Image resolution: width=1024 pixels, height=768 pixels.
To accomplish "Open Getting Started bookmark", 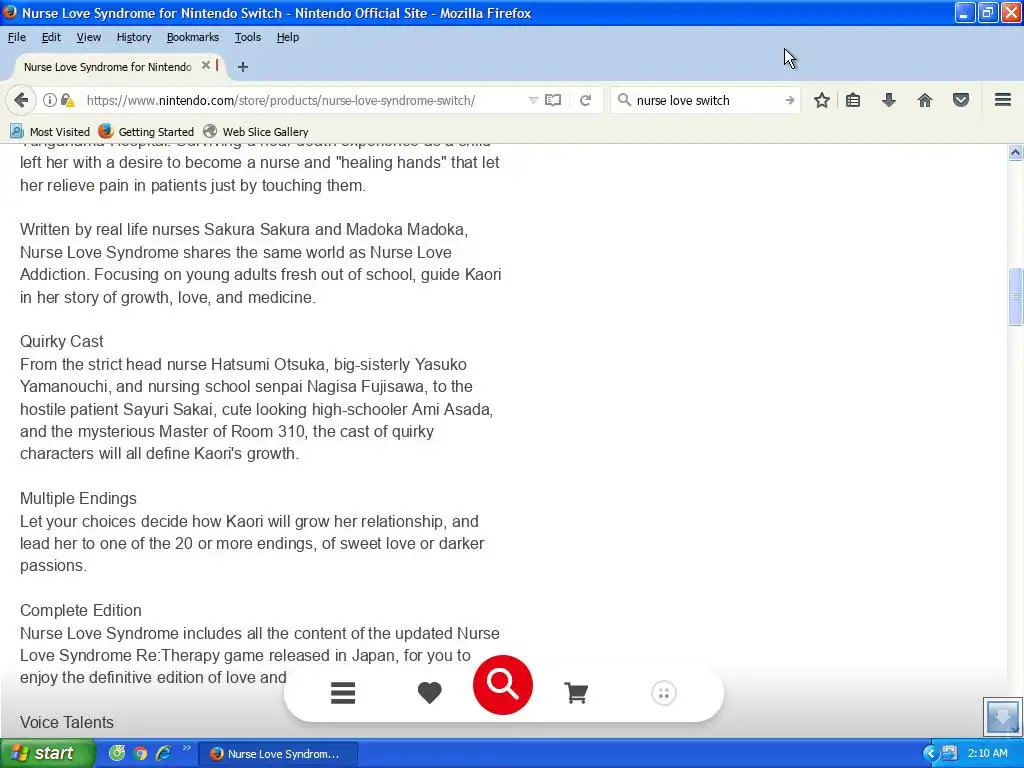I will tap(146, 132).
